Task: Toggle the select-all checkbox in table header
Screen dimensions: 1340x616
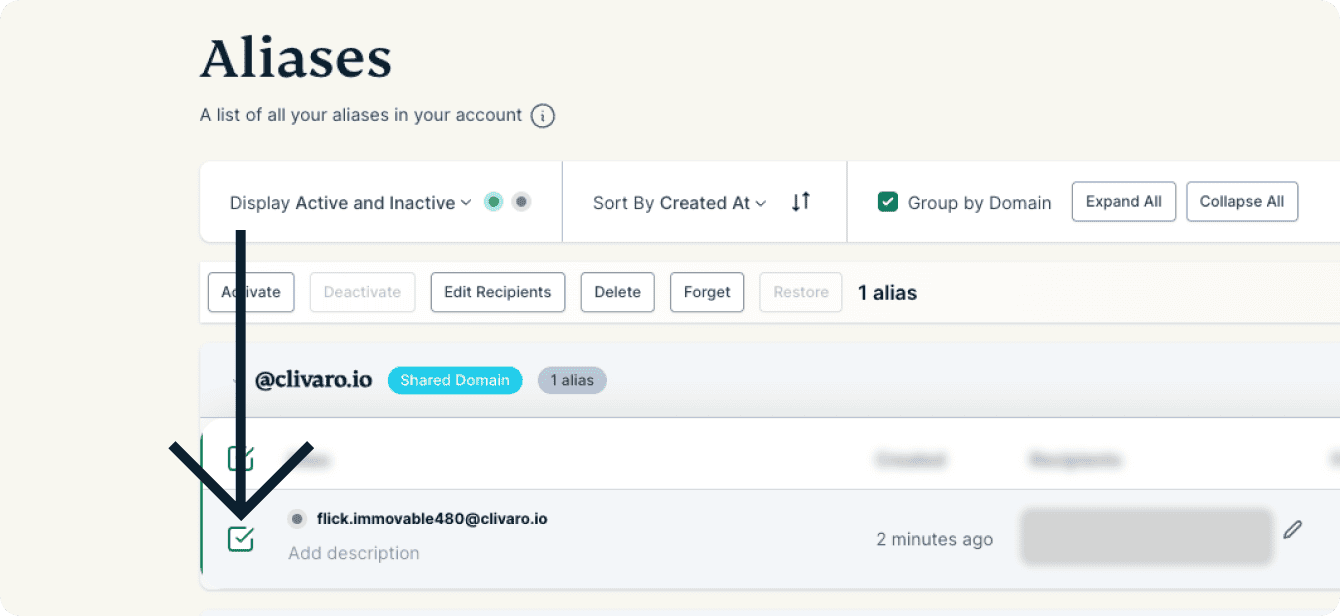Action: pos(240,459)
